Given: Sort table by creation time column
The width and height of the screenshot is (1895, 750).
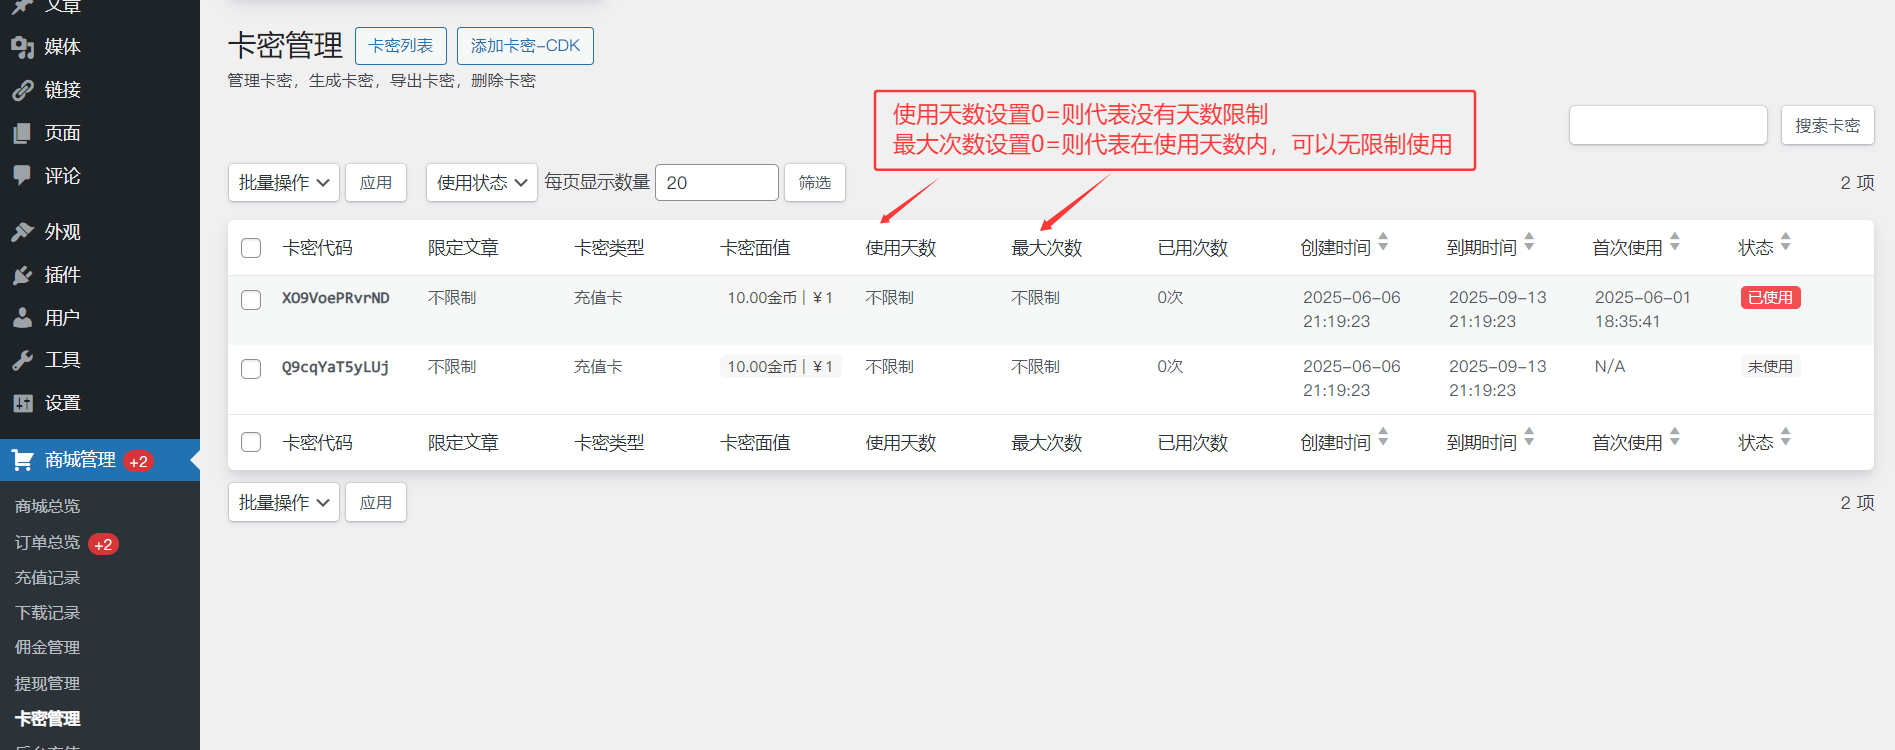Looking at the screenshot, I should tap(1336, 248).
